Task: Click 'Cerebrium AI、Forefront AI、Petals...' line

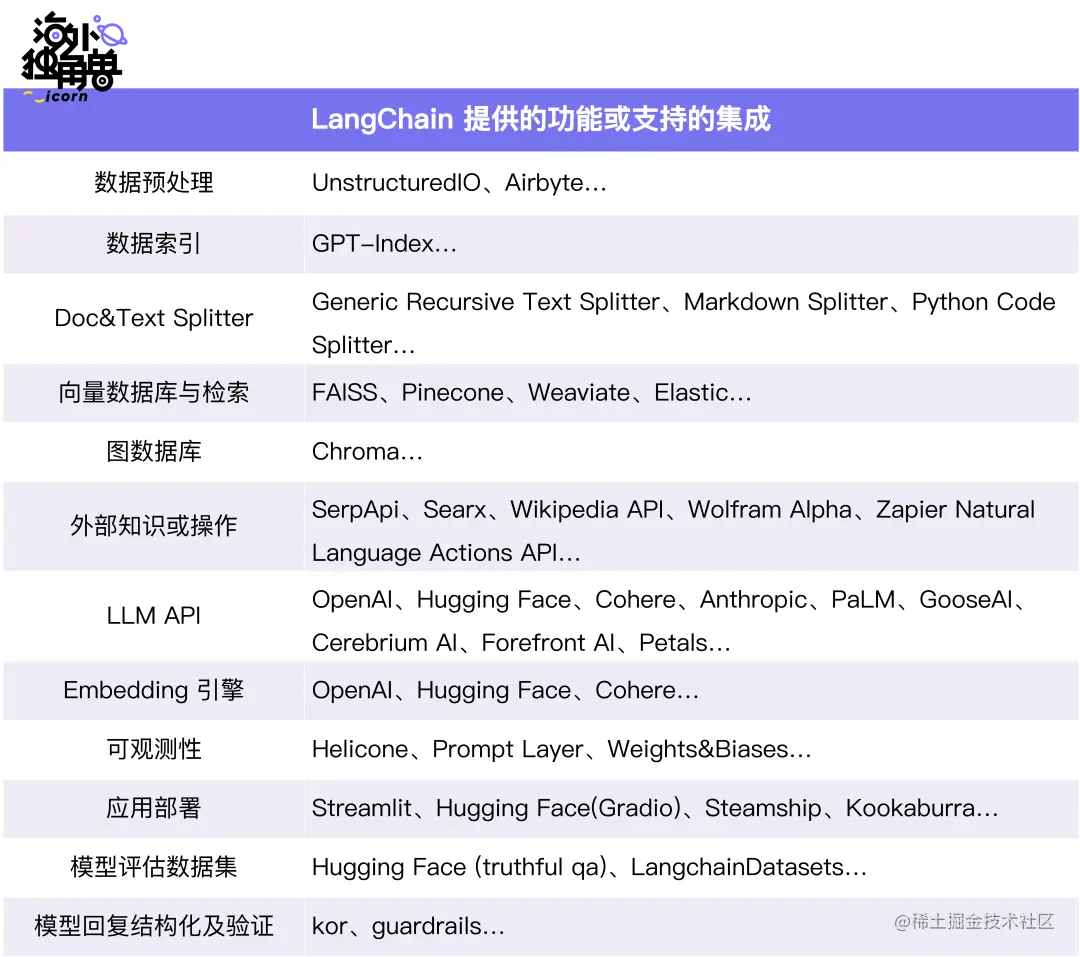Action: point(521,643)
